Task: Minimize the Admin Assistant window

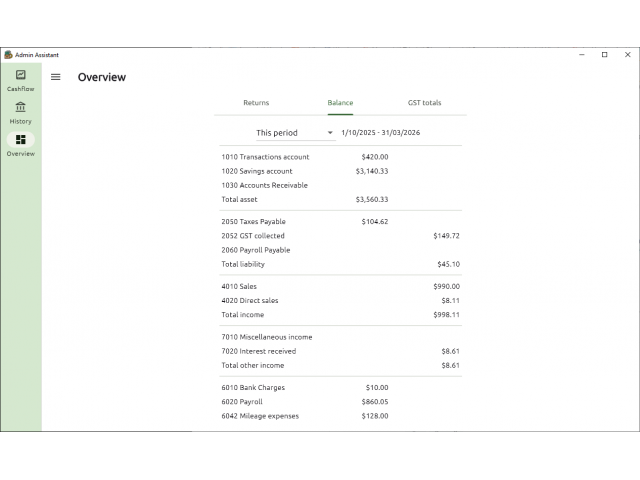Action: (x=582, y=54)
